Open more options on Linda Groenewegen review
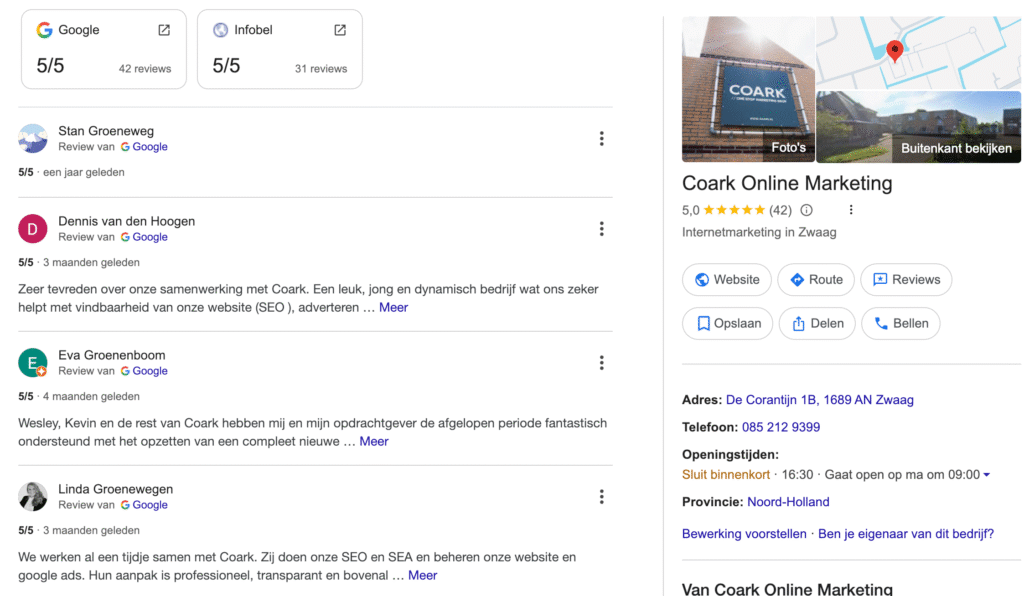This screenshot has width=1024, height=596. [x=601, y=497]
